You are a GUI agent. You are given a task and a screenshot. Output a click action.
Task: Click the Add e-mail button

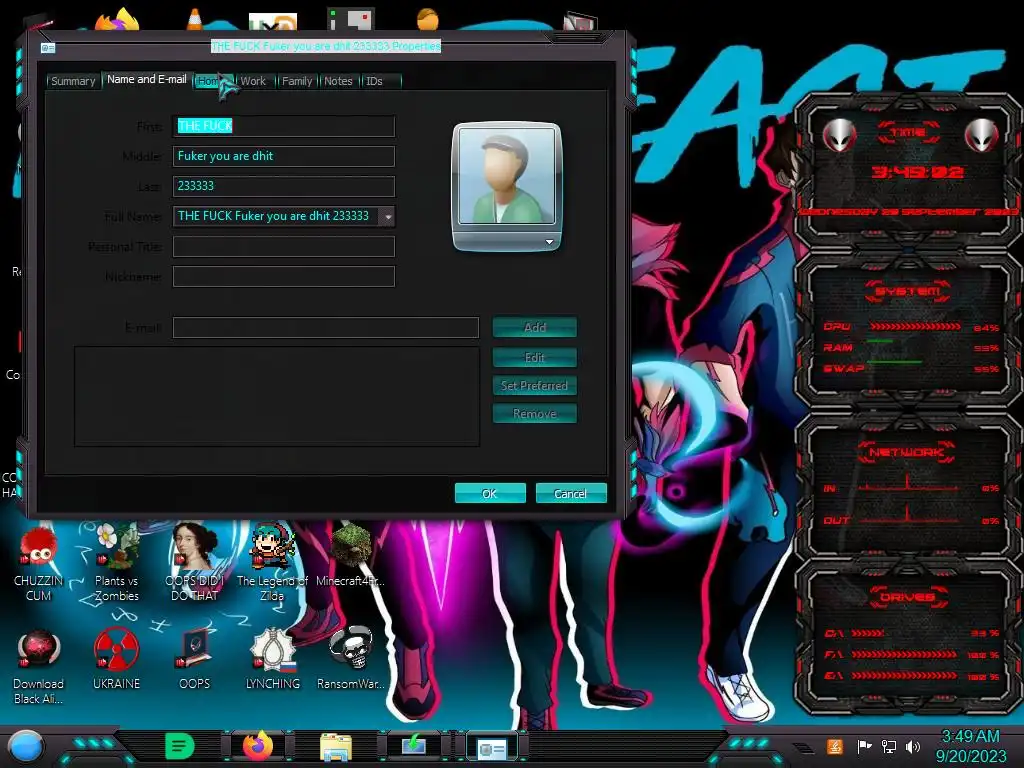535,327
